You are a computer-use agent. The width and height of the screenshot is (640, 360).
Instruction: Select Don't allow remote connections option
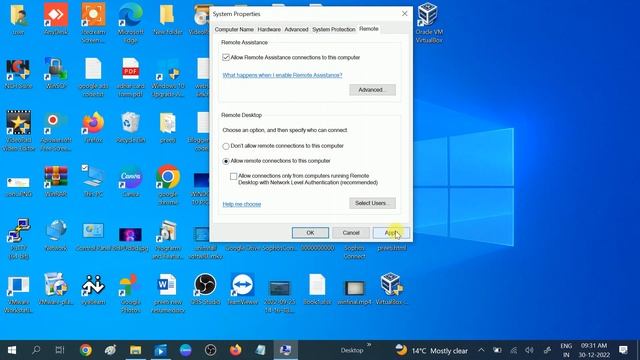(226, 146)
